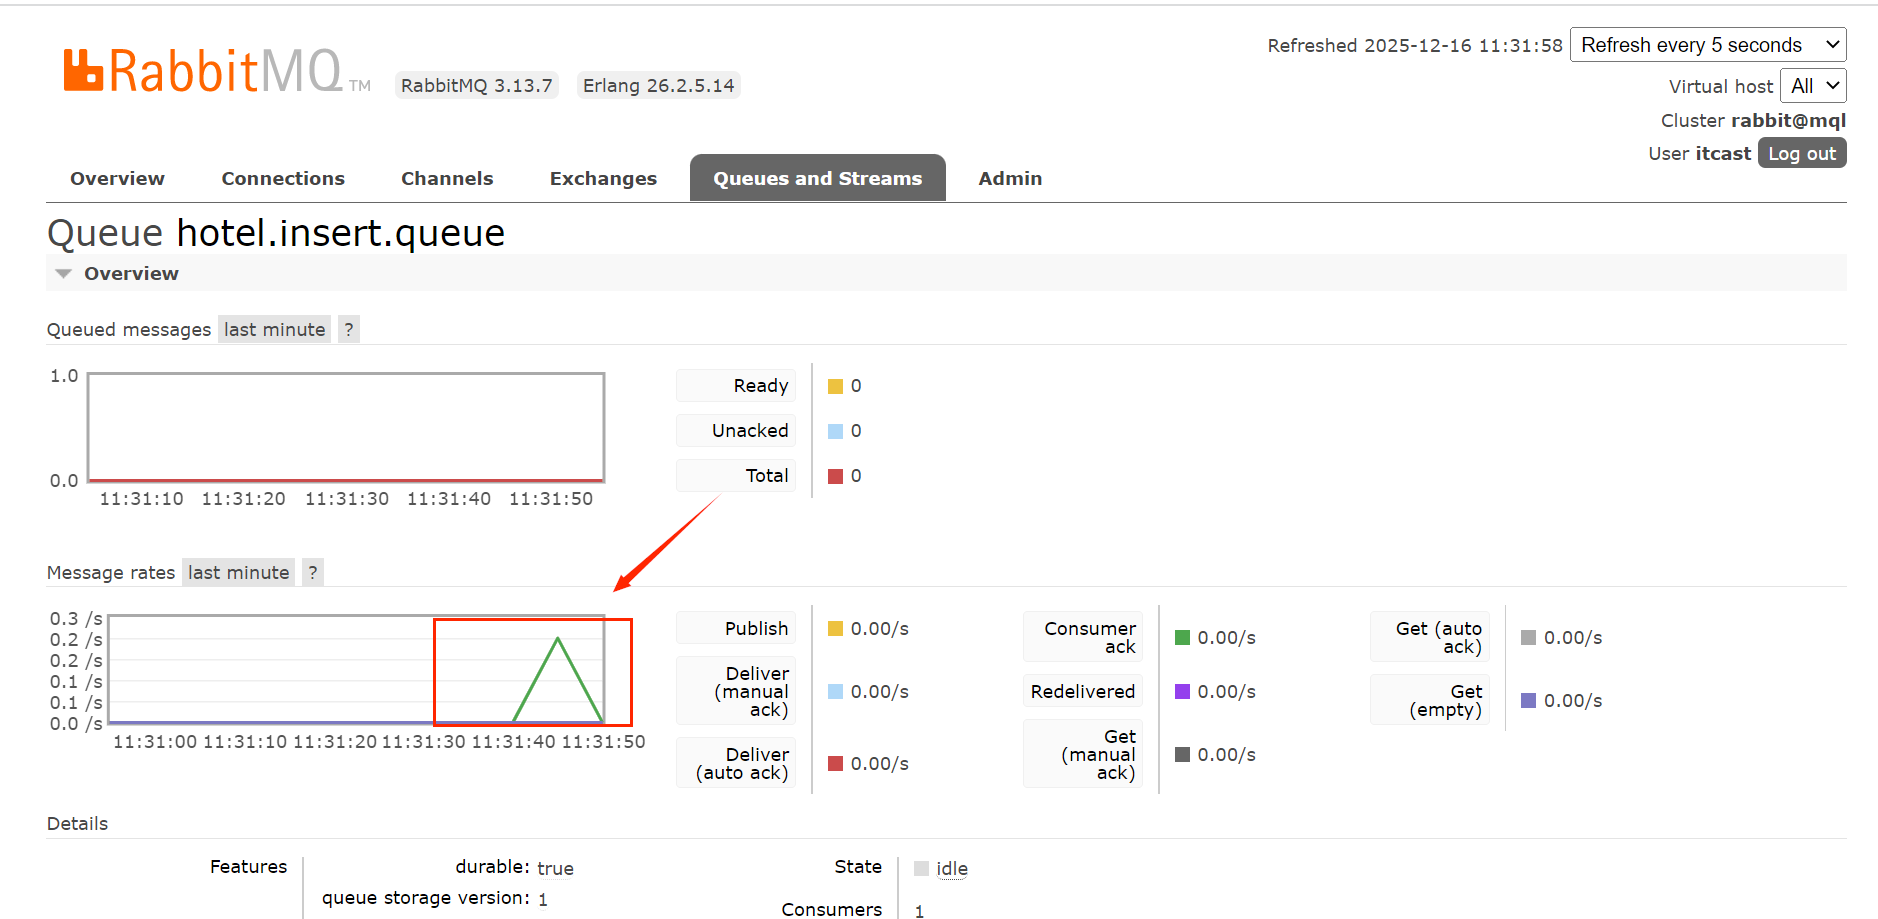Viewport: 1878px width, 919px height.
Task: Change Queued messages last minute range
Action: click(274, 330)
